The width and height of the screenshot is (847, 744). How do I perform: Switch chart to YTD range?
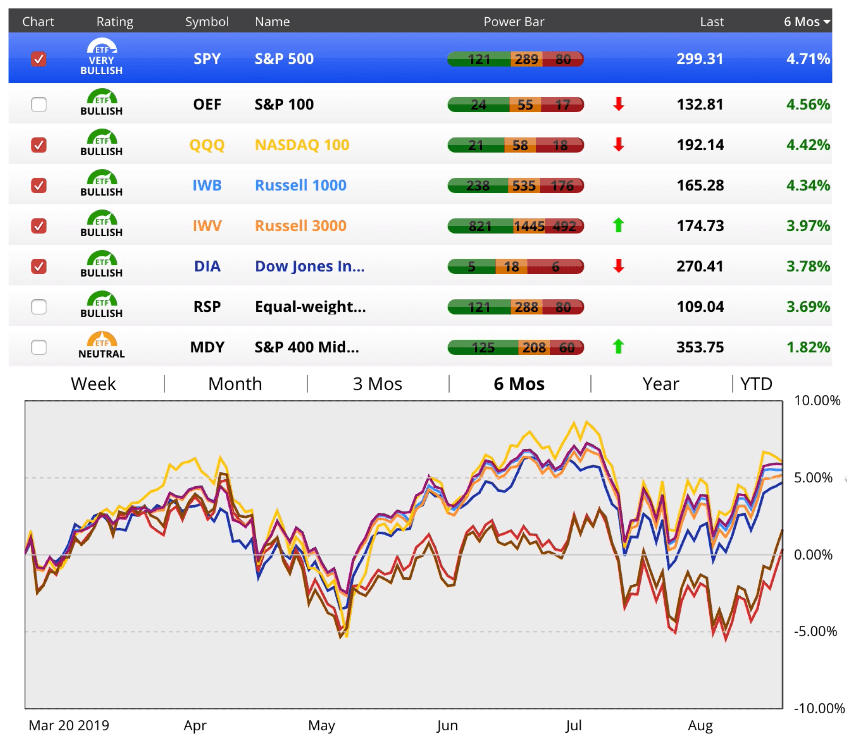coord(756,384)
